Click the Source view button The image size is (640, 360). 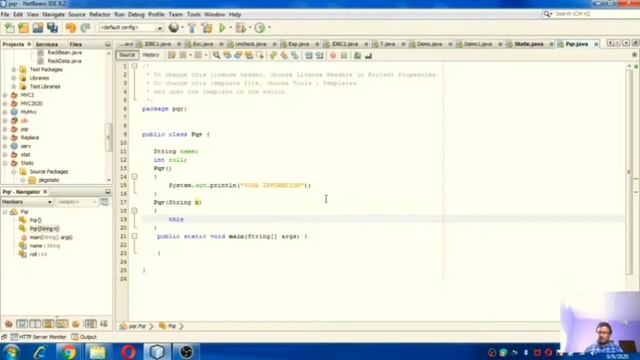click(127, 55)
